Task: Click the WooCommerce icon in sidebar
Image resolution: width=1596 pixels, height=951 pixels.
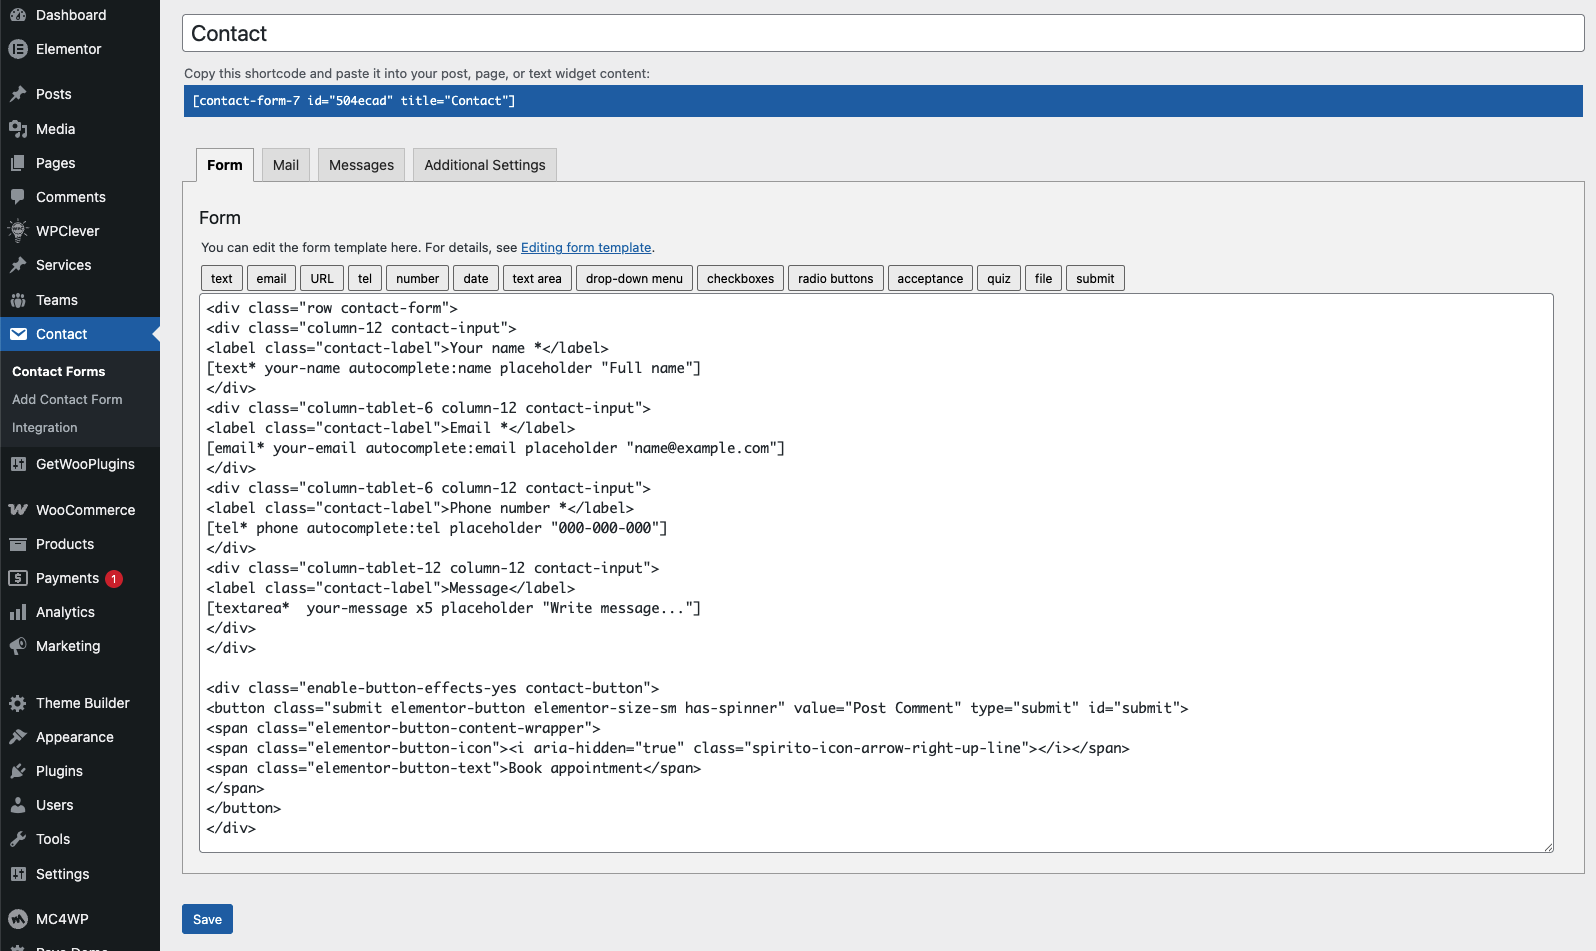Action: (x=18, y=510)
